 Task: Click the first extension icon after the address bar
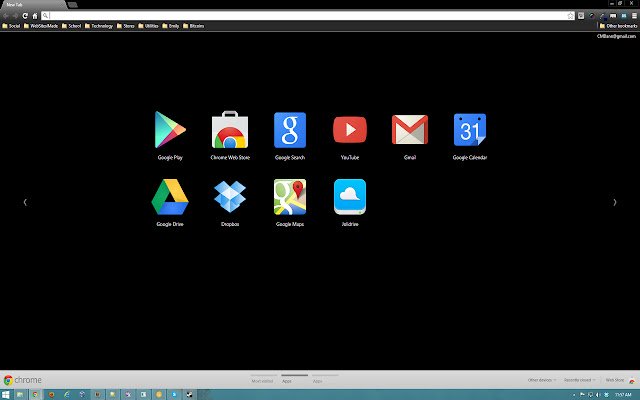(x=581, y=16)
